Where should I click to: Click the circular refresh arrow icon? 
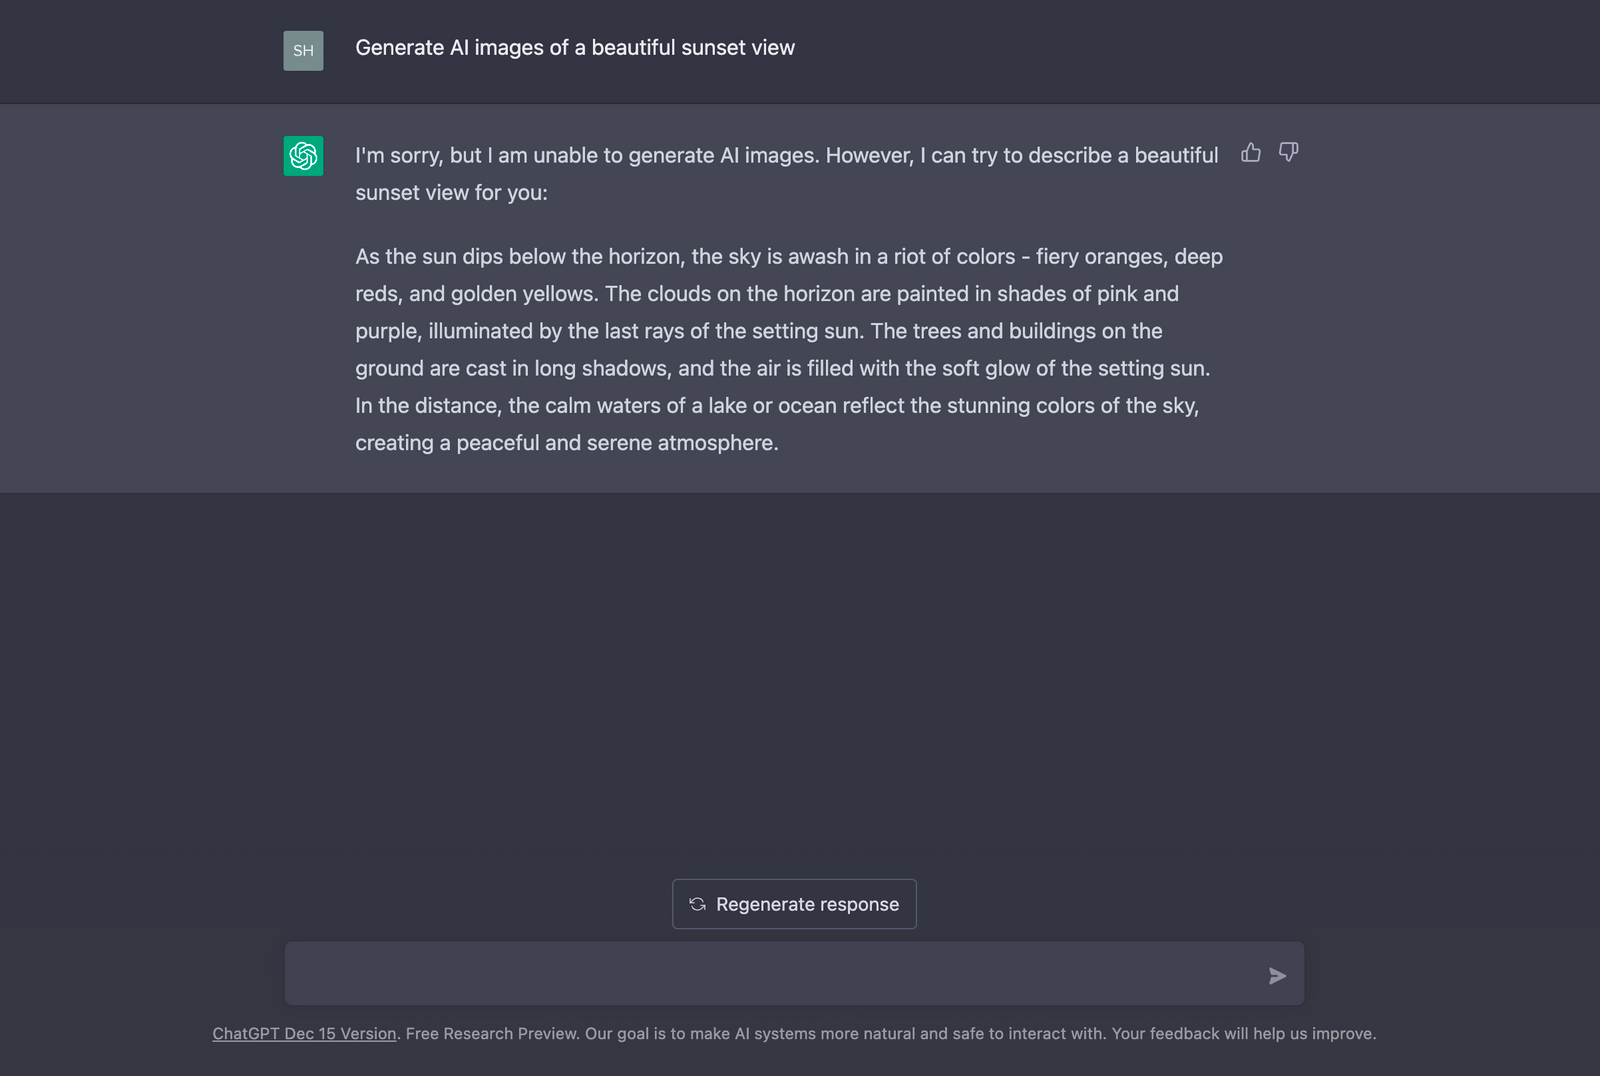click(x=699, y=904)
